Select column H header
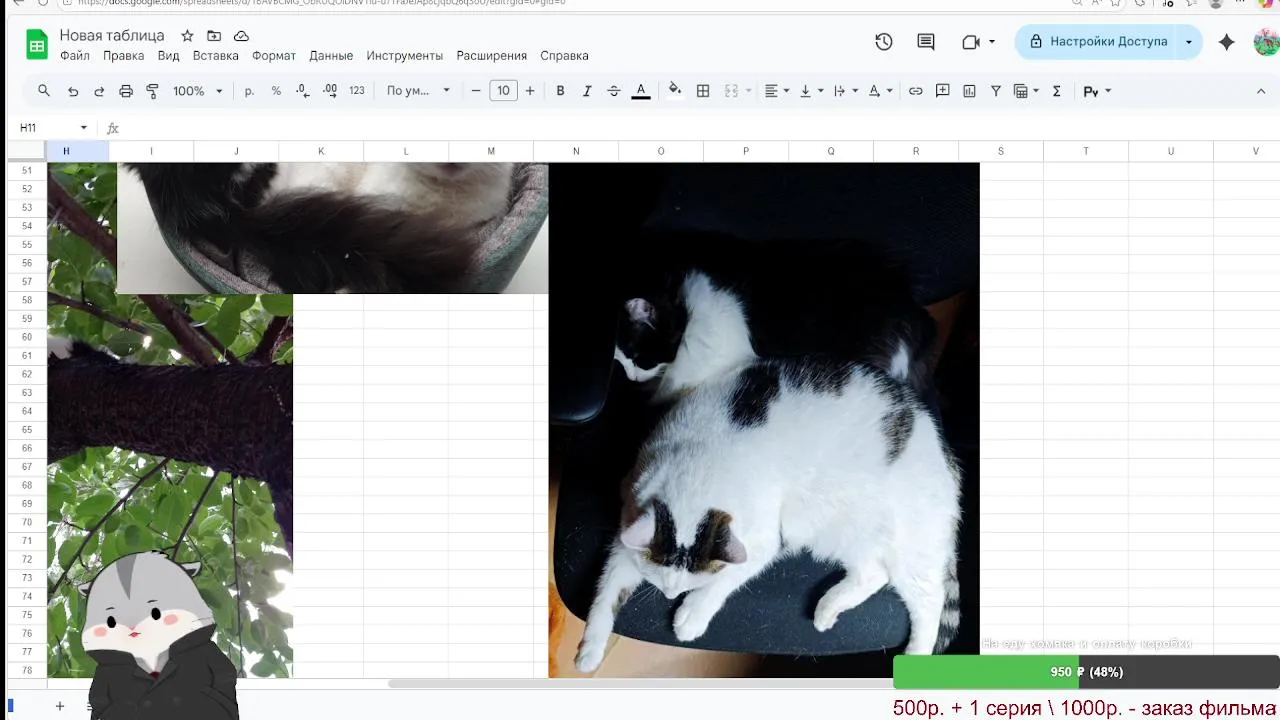The width and height of the screenshot is (1280, 720). [x=66, y=151]
